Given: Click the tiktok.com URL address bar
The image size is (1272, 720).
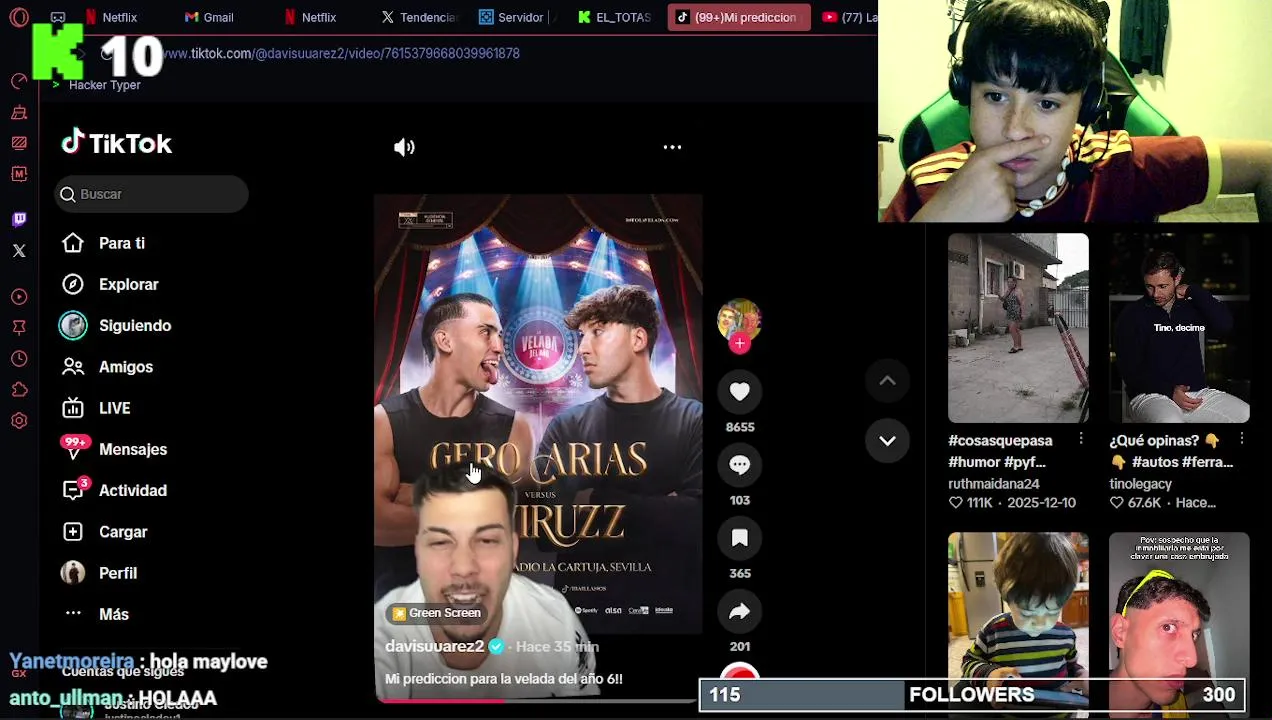Looking at the screenshot, I should point(341,53).
